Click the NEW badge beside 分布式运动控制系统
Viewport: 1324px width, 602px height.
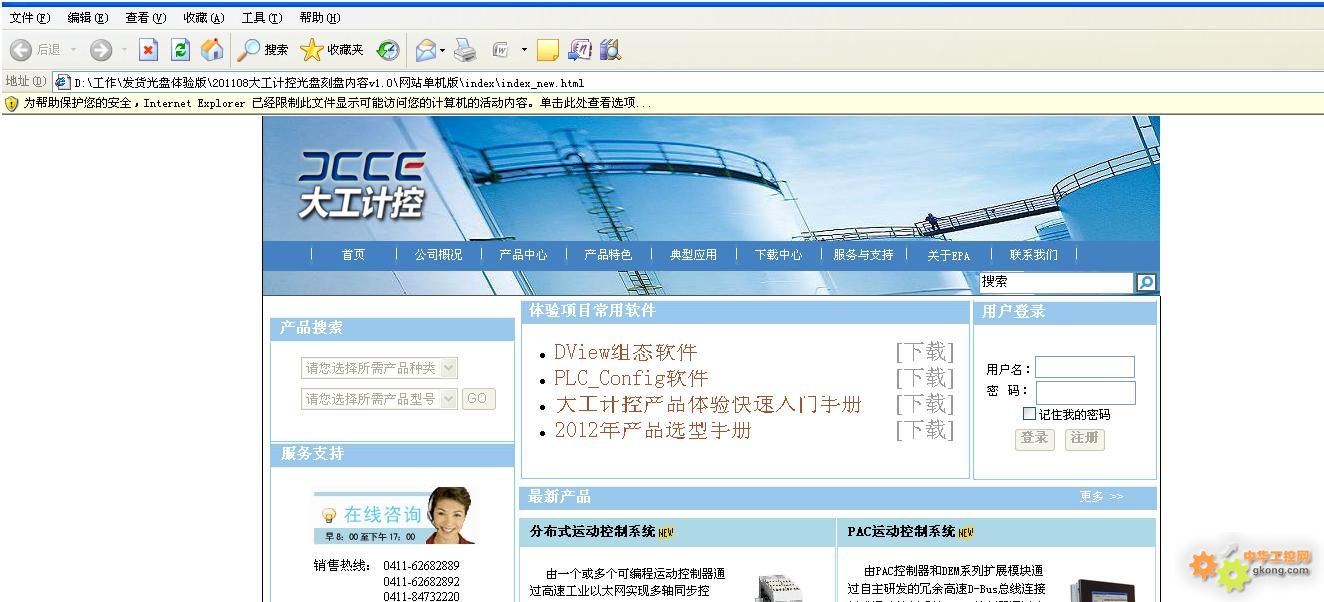click(x=666, y=532)
